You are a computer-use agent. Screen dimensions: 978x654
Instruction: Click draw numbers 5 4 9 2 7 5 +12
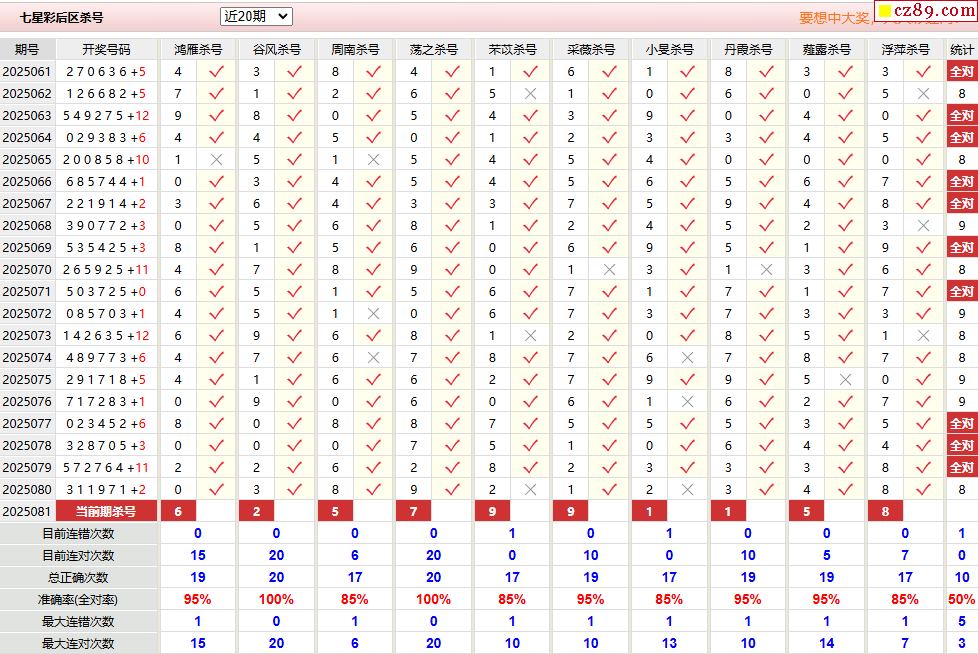click(x=106, y=115)
